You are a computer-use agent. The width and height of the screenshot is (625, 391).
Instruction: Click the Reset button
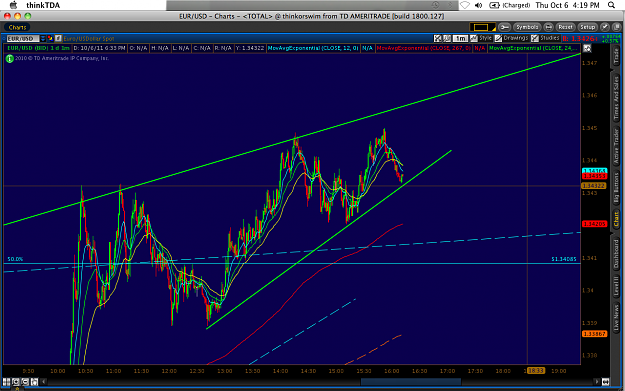click(x=565, y=27)
